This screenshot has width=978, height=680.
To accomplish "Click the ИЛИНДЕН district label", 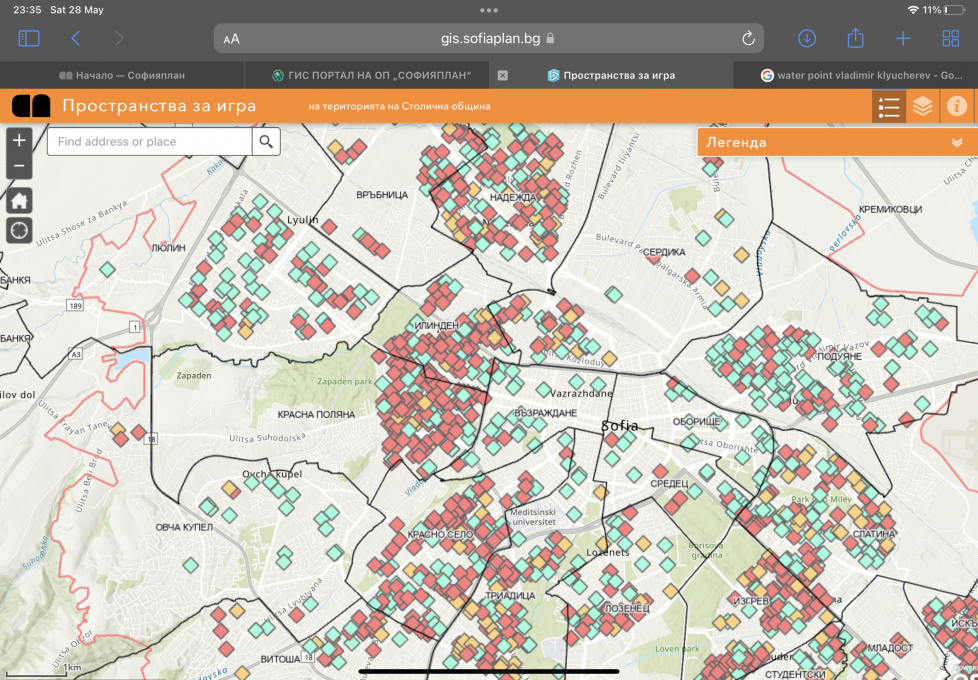I will pyautogui.click(x=436, y=326).
